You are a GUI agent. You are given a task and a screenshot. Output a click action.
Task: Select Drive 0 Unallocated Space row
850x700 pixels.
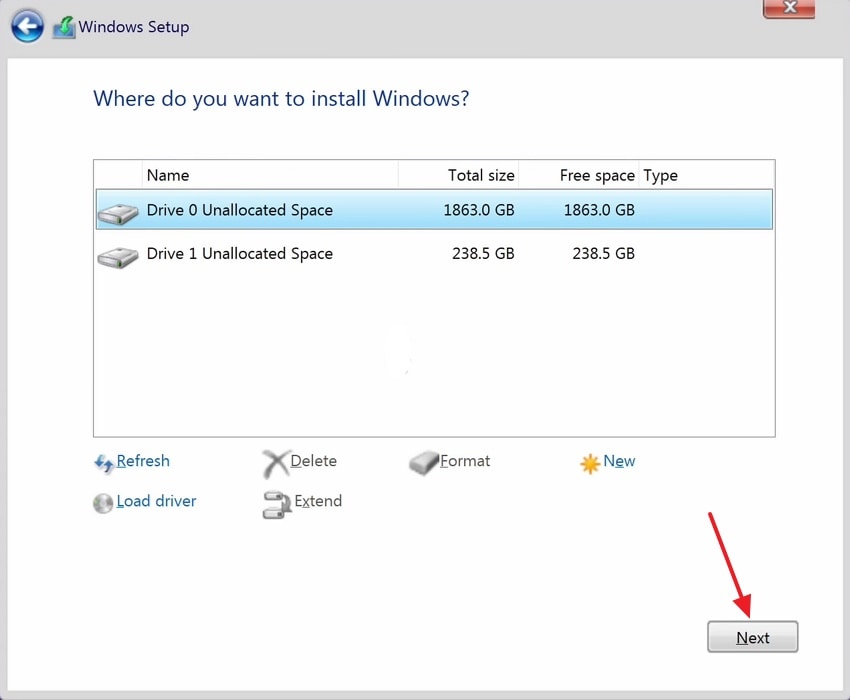click(x=400, y=210)
